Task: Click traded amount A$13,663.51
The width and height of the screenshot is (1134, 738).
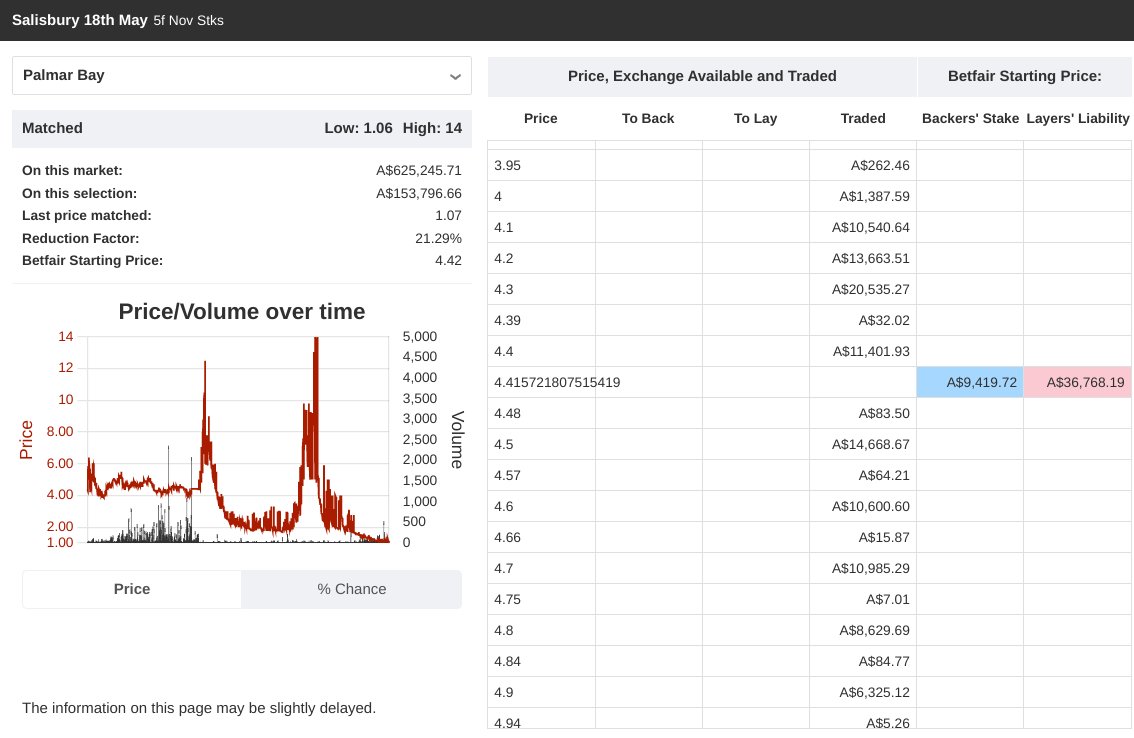Action: tap(870, 259)
